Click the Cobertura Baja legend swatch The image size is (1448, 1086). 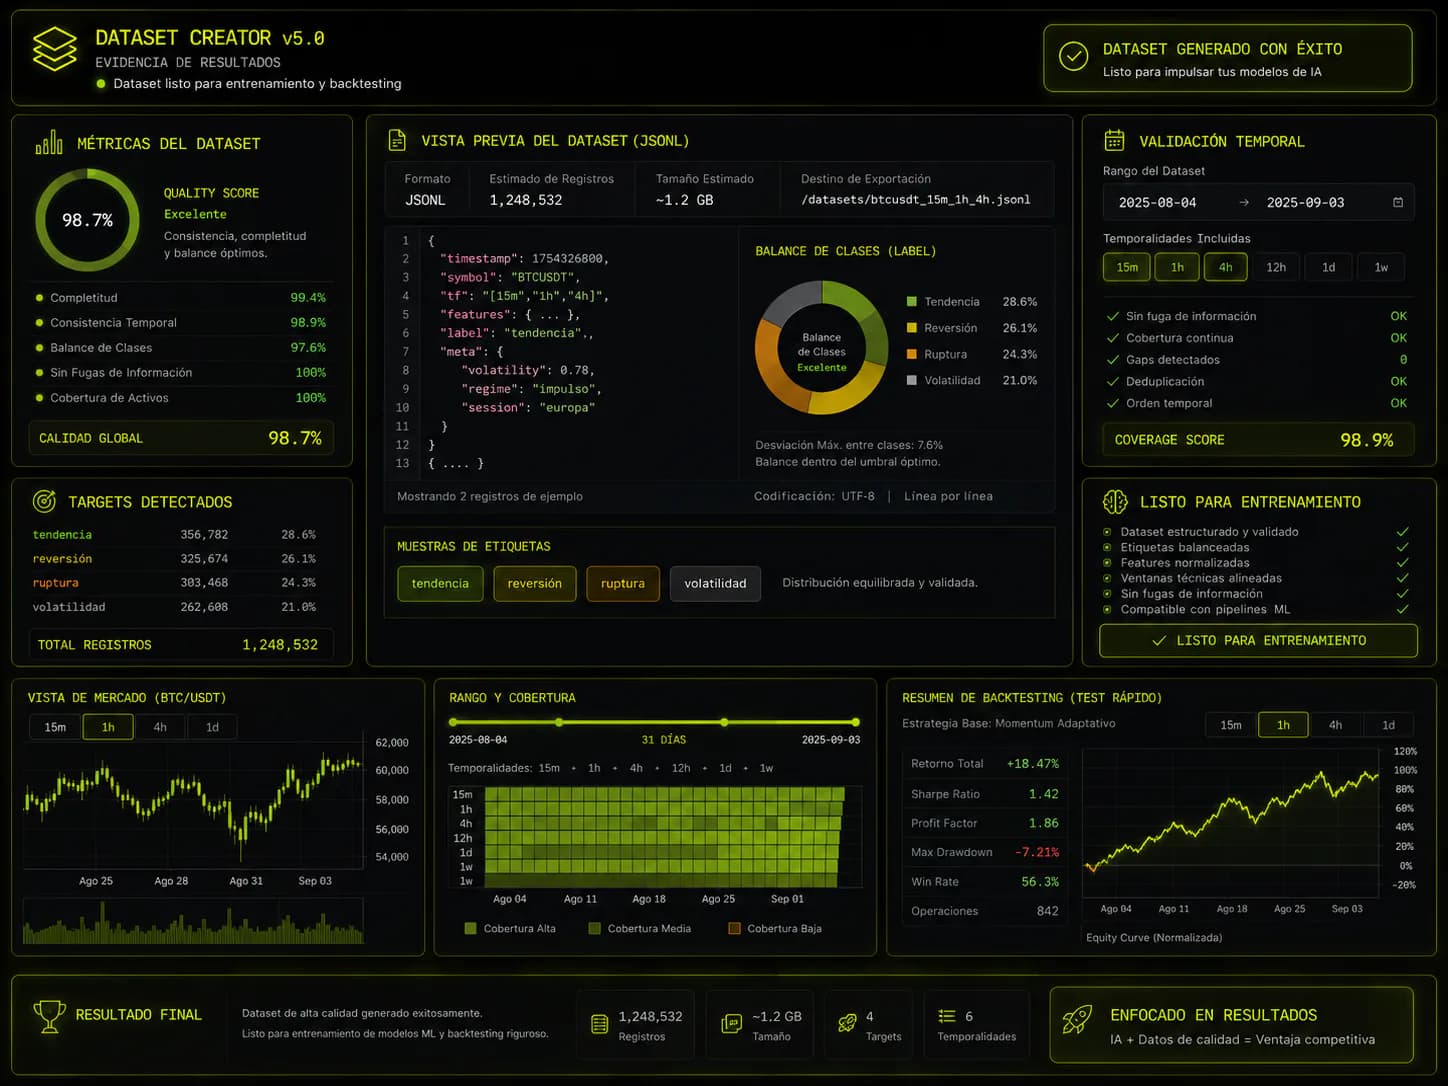coord(734,929)
